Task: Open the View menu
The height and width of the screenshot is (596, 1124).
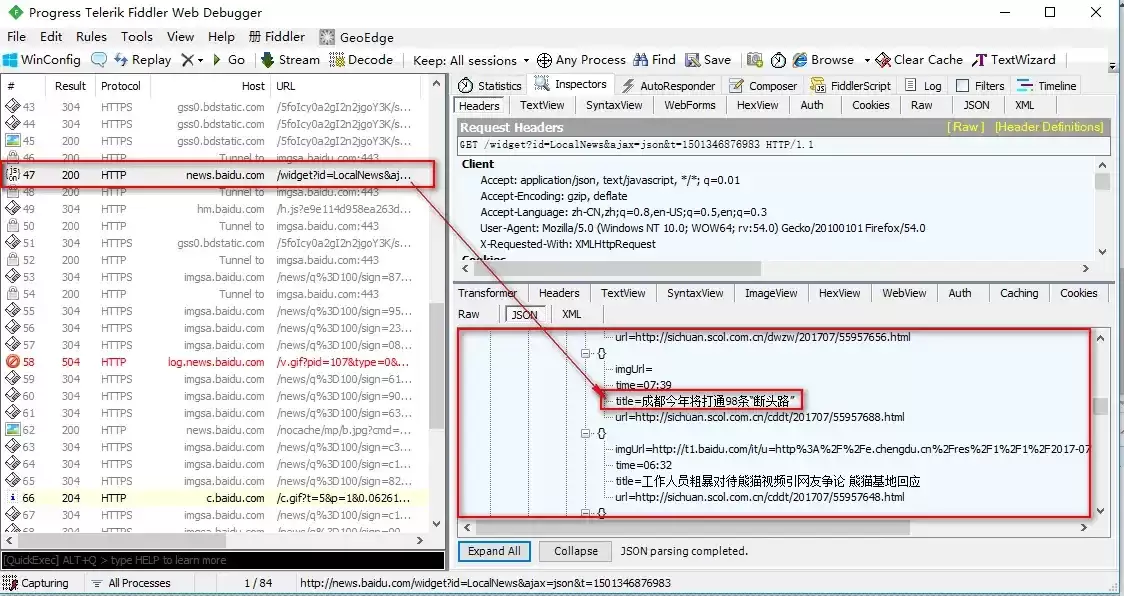Action: (181, 37)
